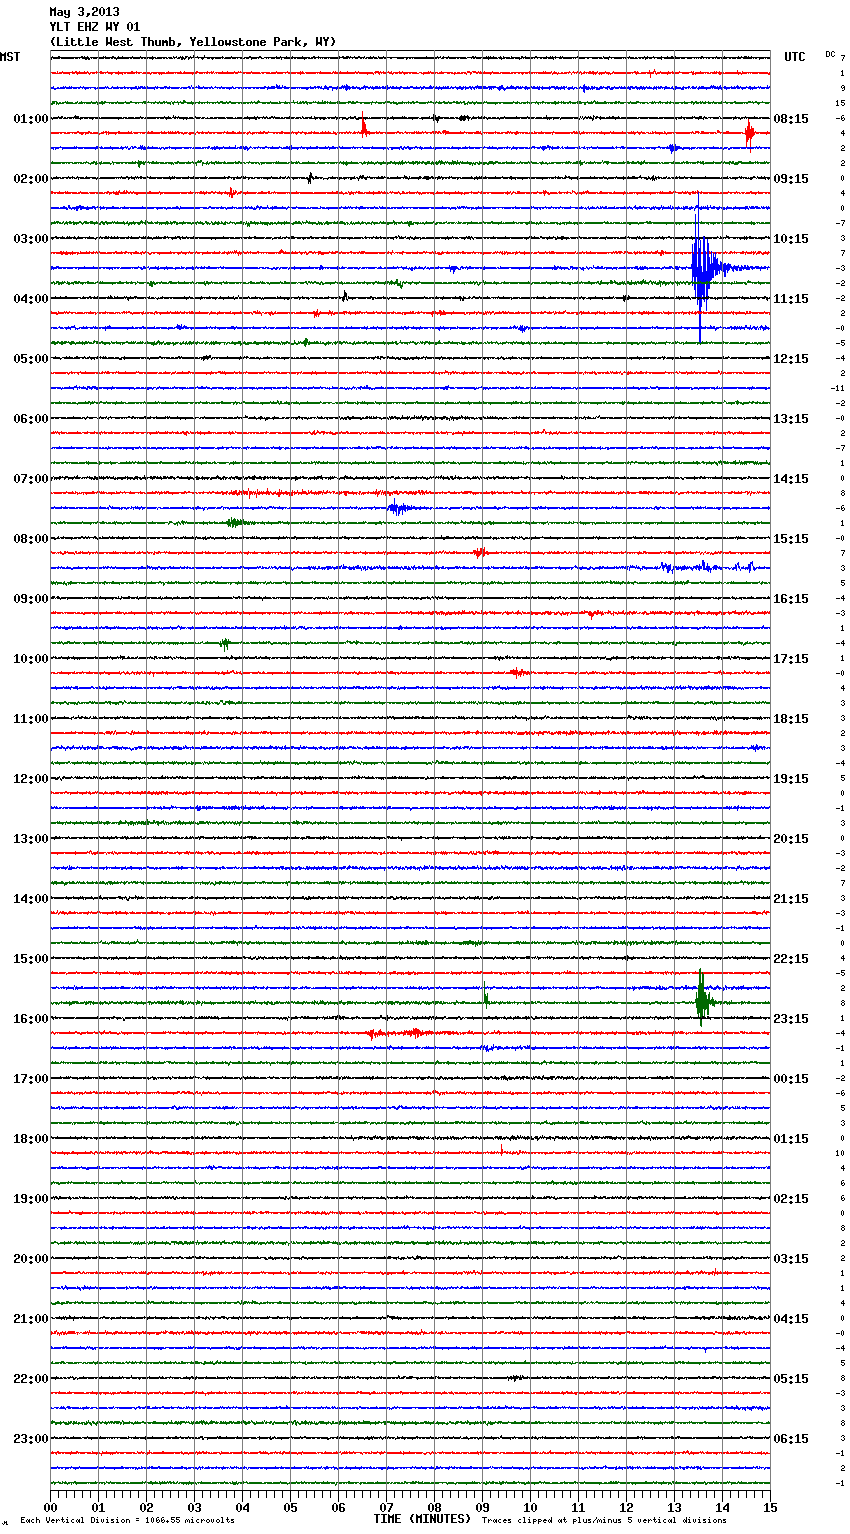Select the 09:00 MST hour label

coord(31,599)
